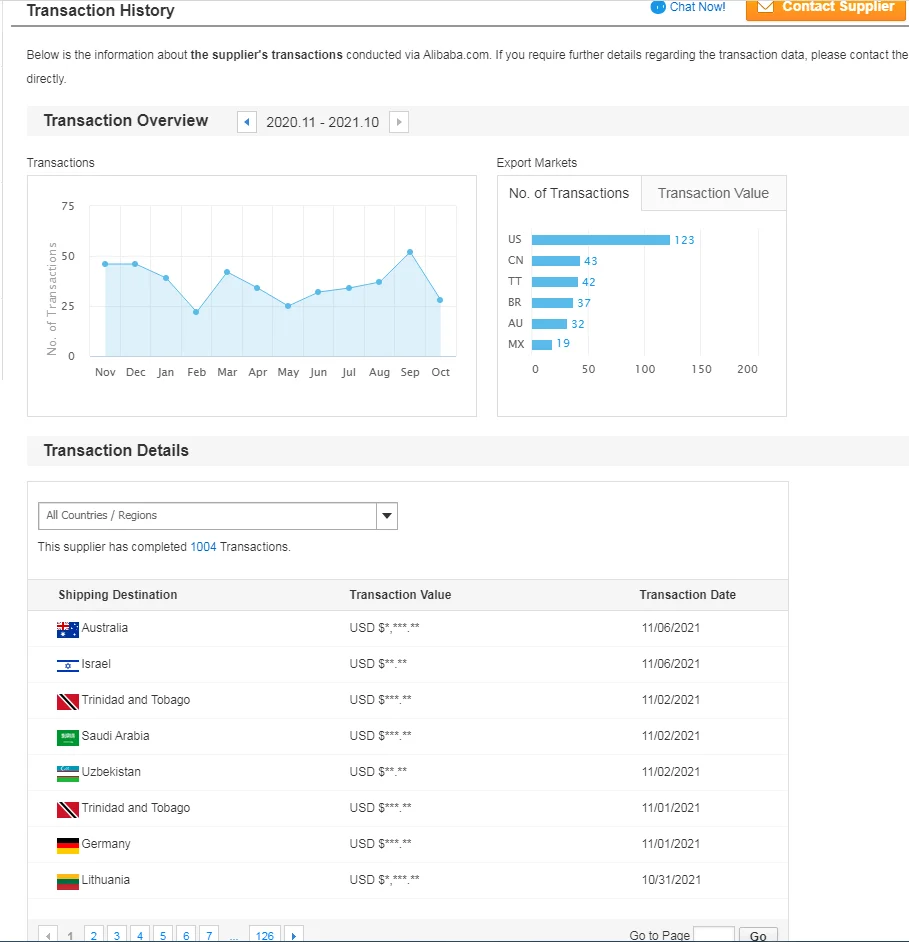Open the 1004 transactions link

pos(203,547)
